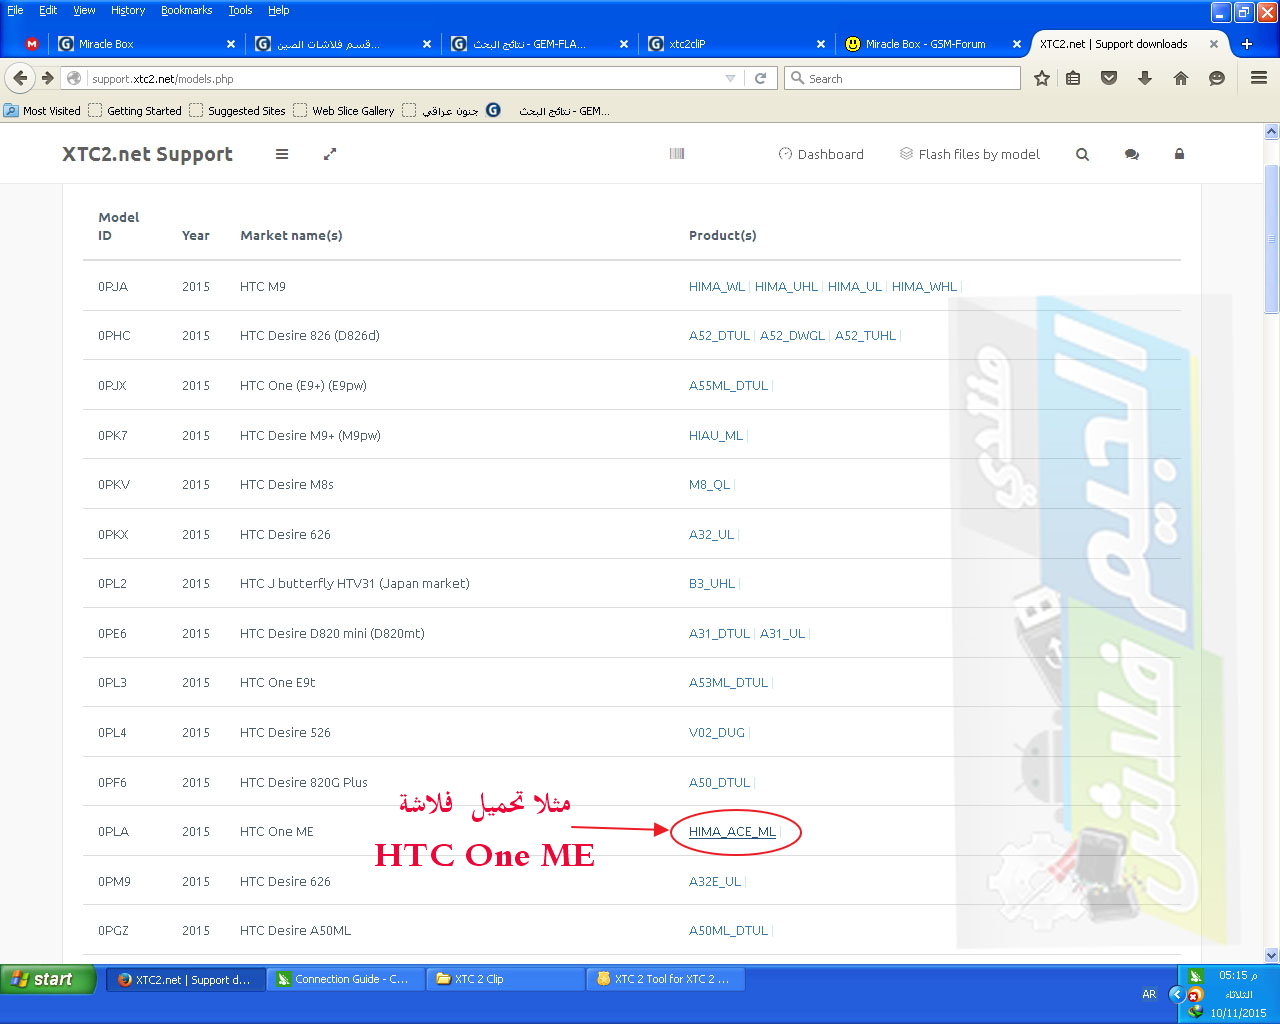Image resolution: width=1280 pixels, height=1024 pixels.
Task: Open the A53ML_DTUL product link
Action: 728,683
